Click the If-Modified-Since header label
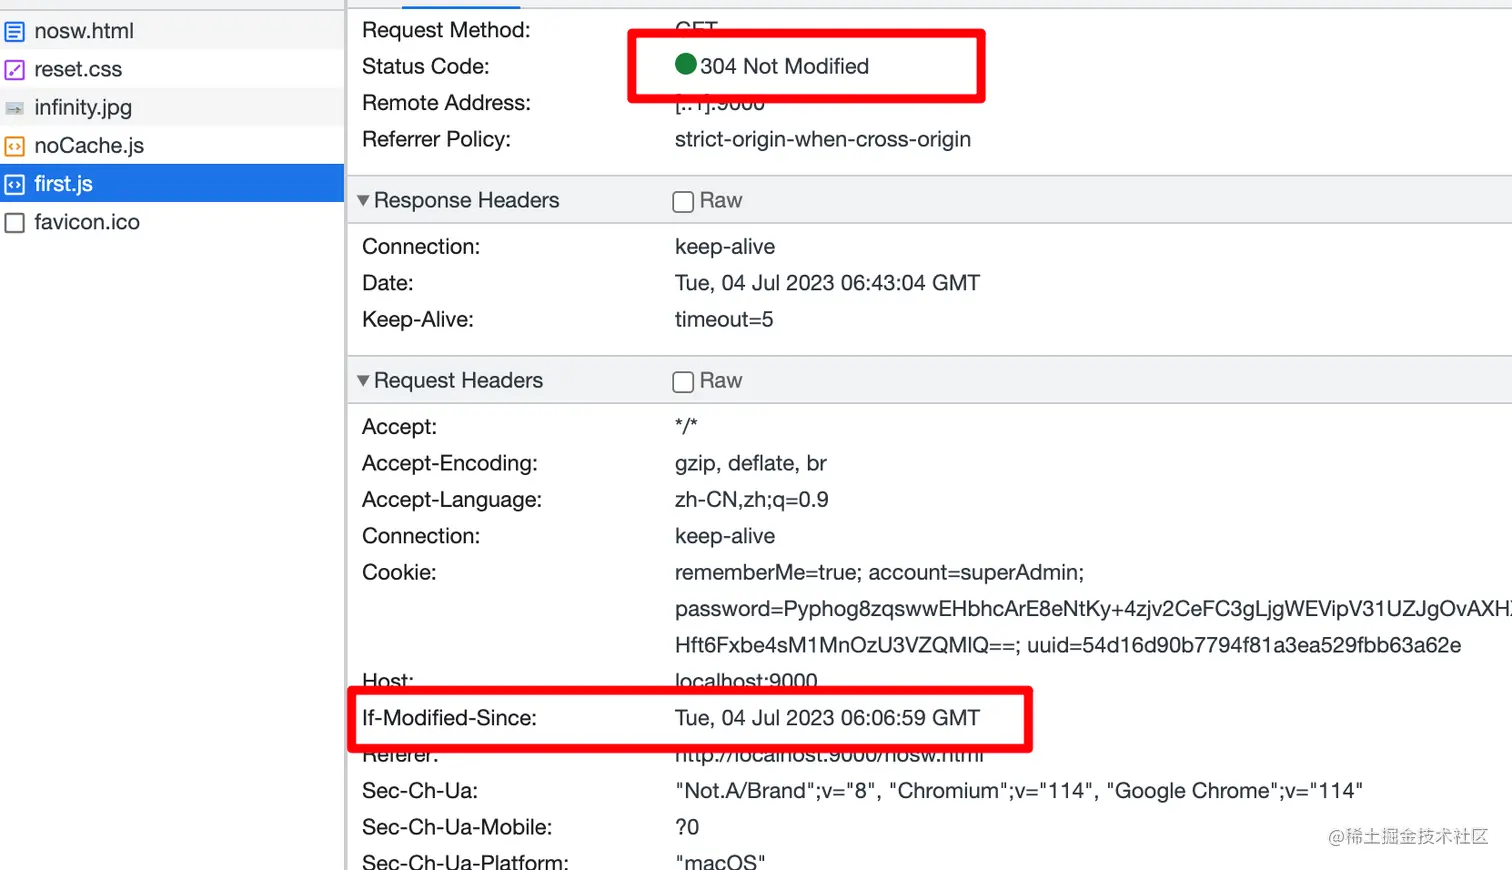 coord(449,718)
